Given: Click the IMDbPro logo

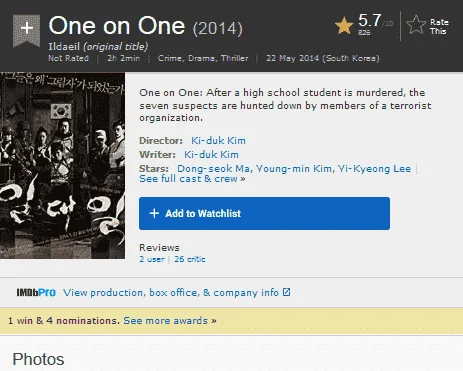Looking at the screenshot, I should 36,293.
